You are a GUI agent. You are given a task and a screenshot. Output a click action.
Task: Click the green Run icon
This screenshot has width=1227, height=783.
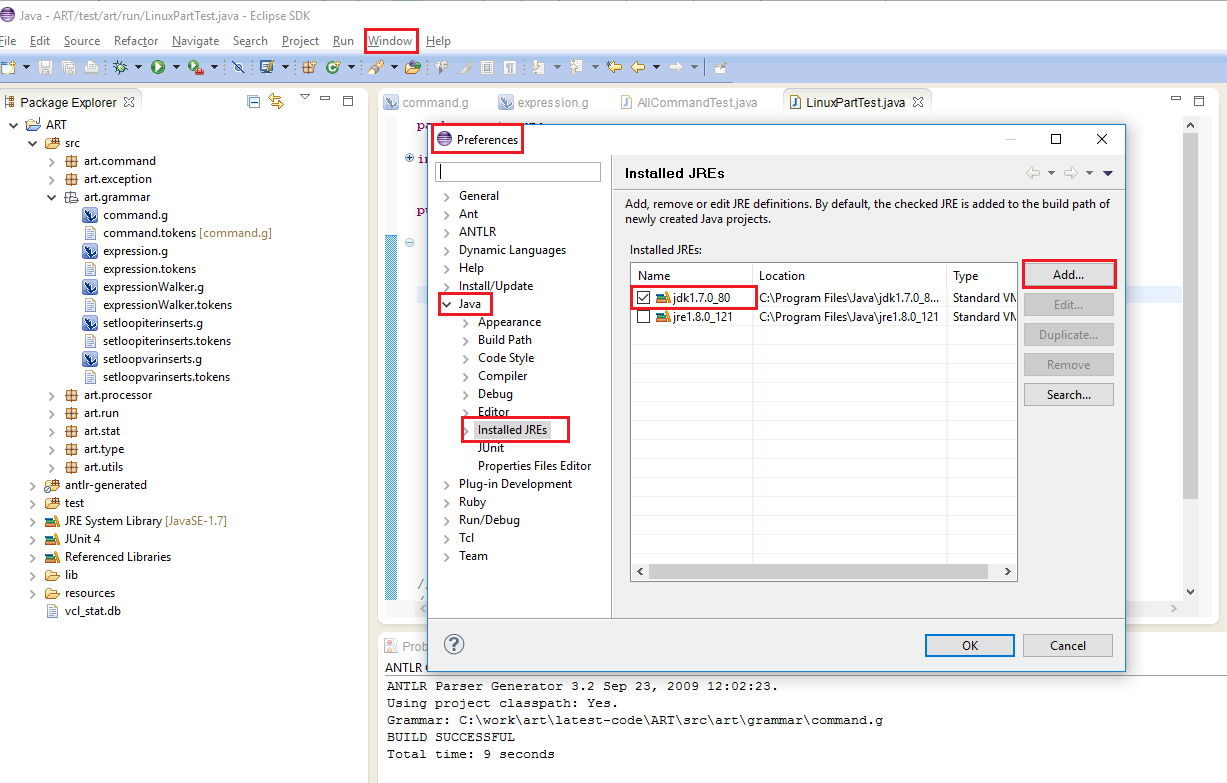(158, 67)
